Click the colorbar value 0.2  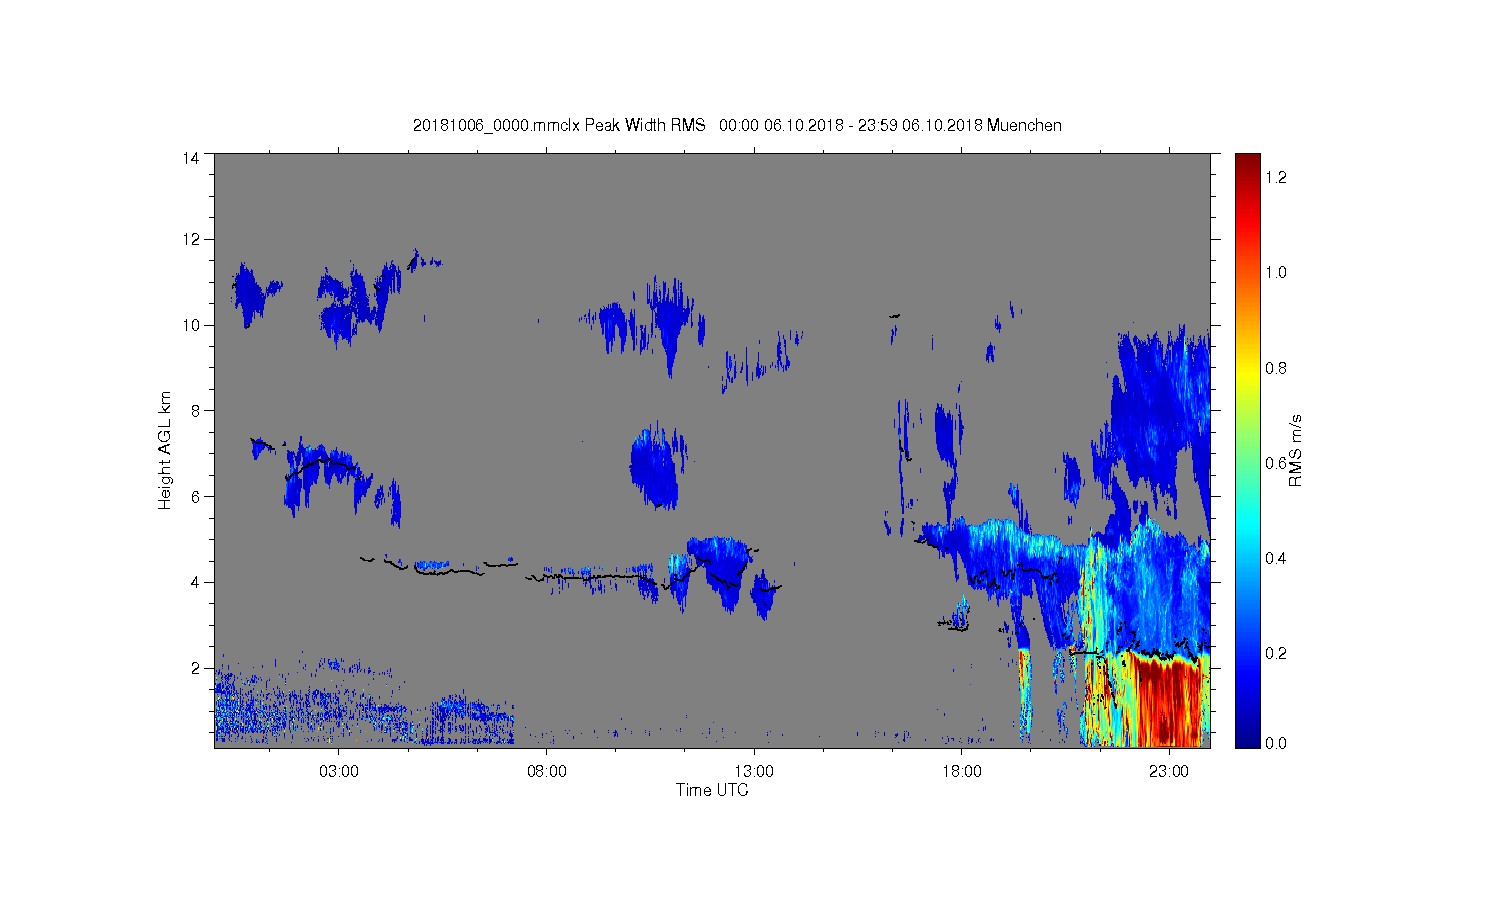[x=1276, y=653]
